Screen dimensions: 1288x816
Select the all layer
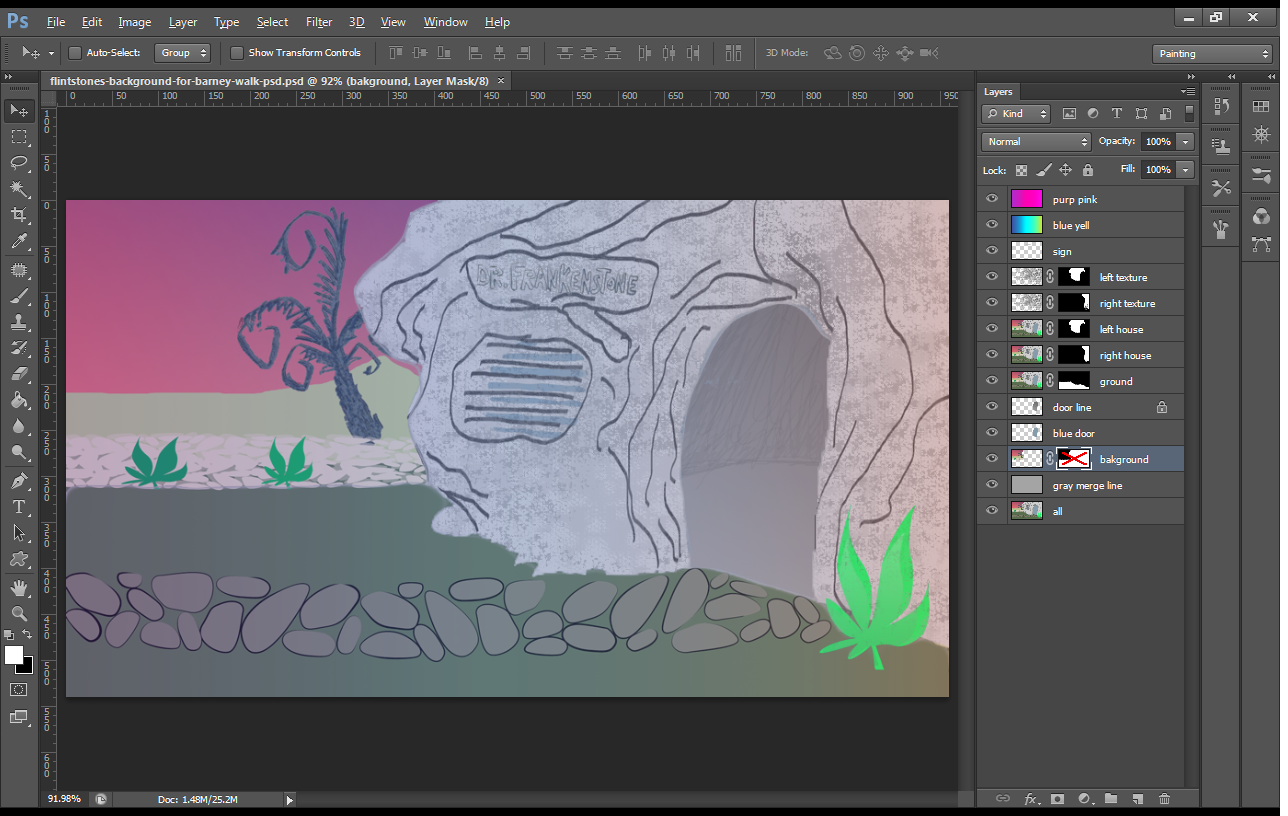[x=1081, y=511]
